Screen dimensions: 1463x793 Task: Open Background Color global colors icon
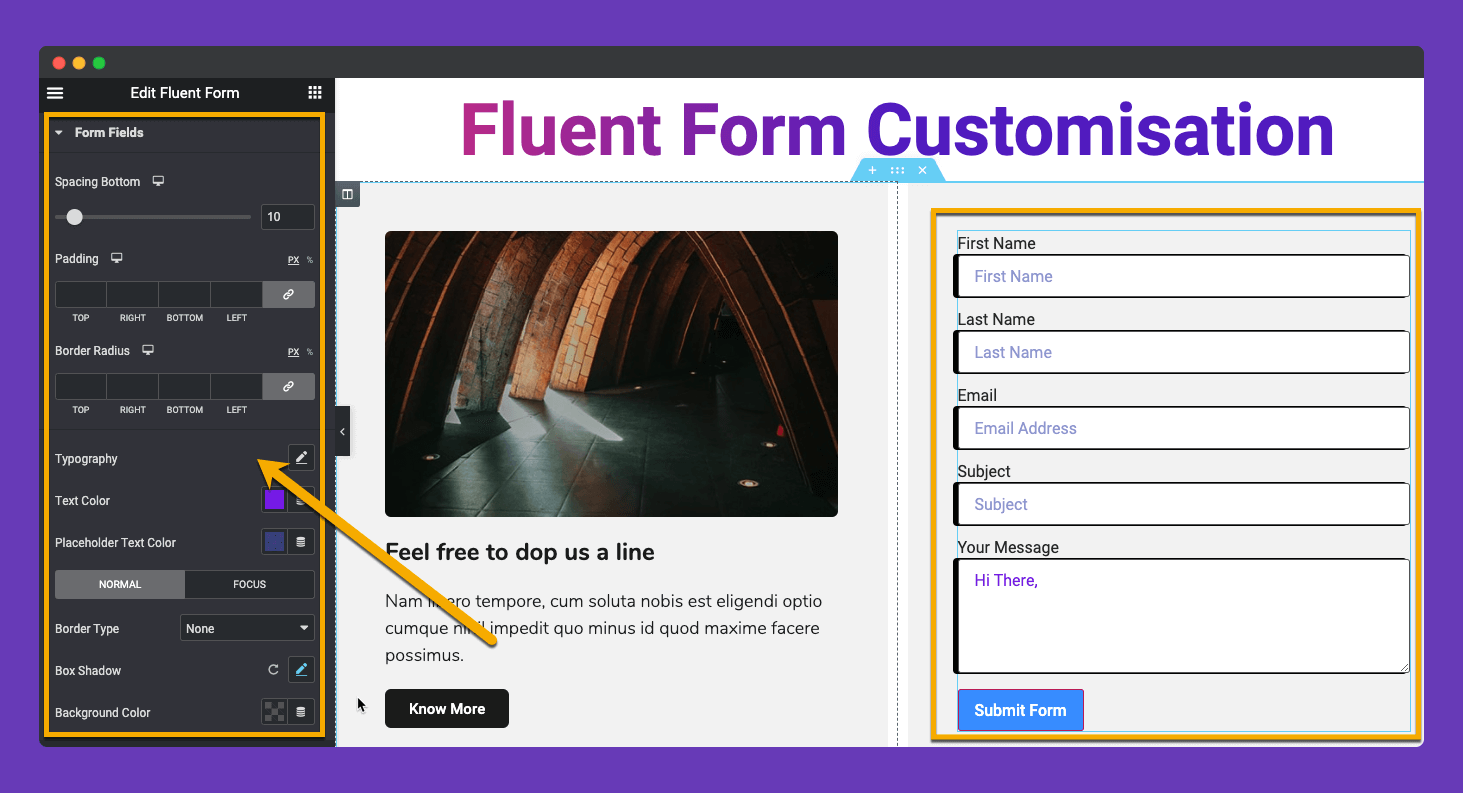coord(301,712)
